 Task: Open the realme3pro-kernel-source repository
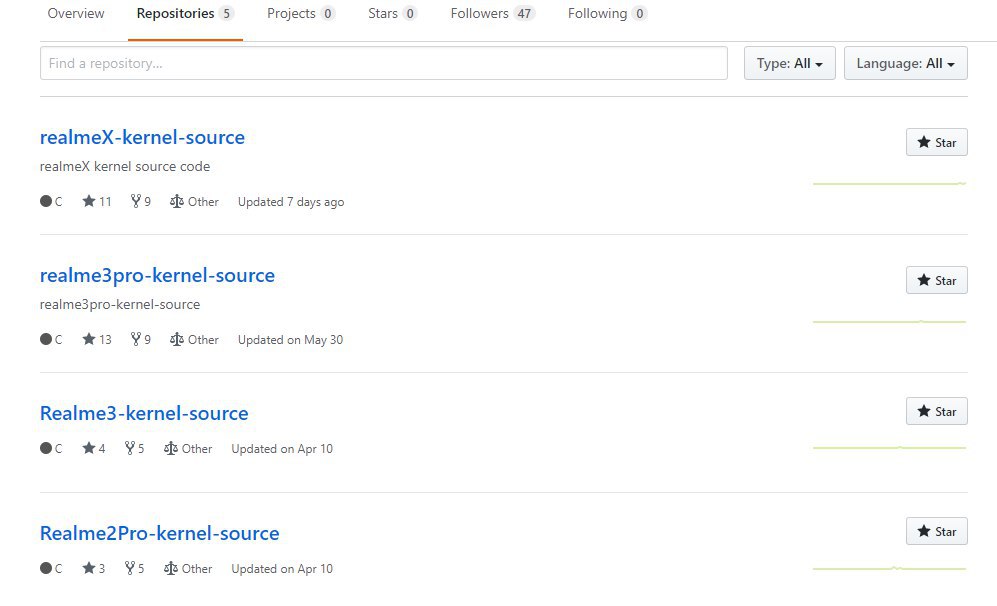[x=157, y=275]
